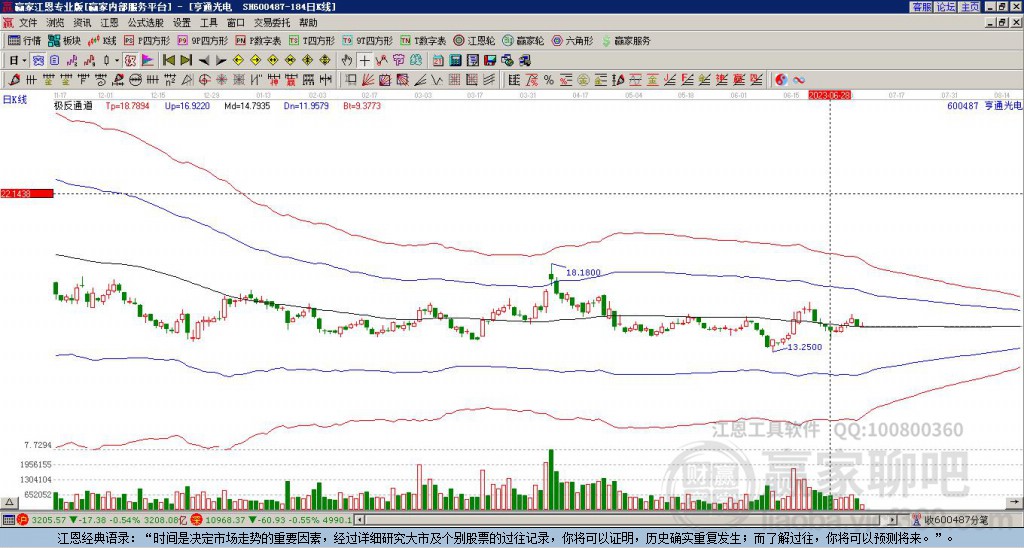Image resolution: width=1024 pixels, height=548 pixels.
Task: Select the percent % tool
Action: point(549,80)
